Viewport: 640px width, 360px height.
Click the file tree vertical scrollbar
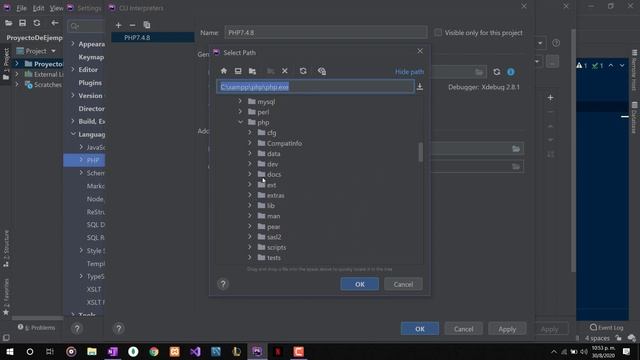tap(420, 152)
